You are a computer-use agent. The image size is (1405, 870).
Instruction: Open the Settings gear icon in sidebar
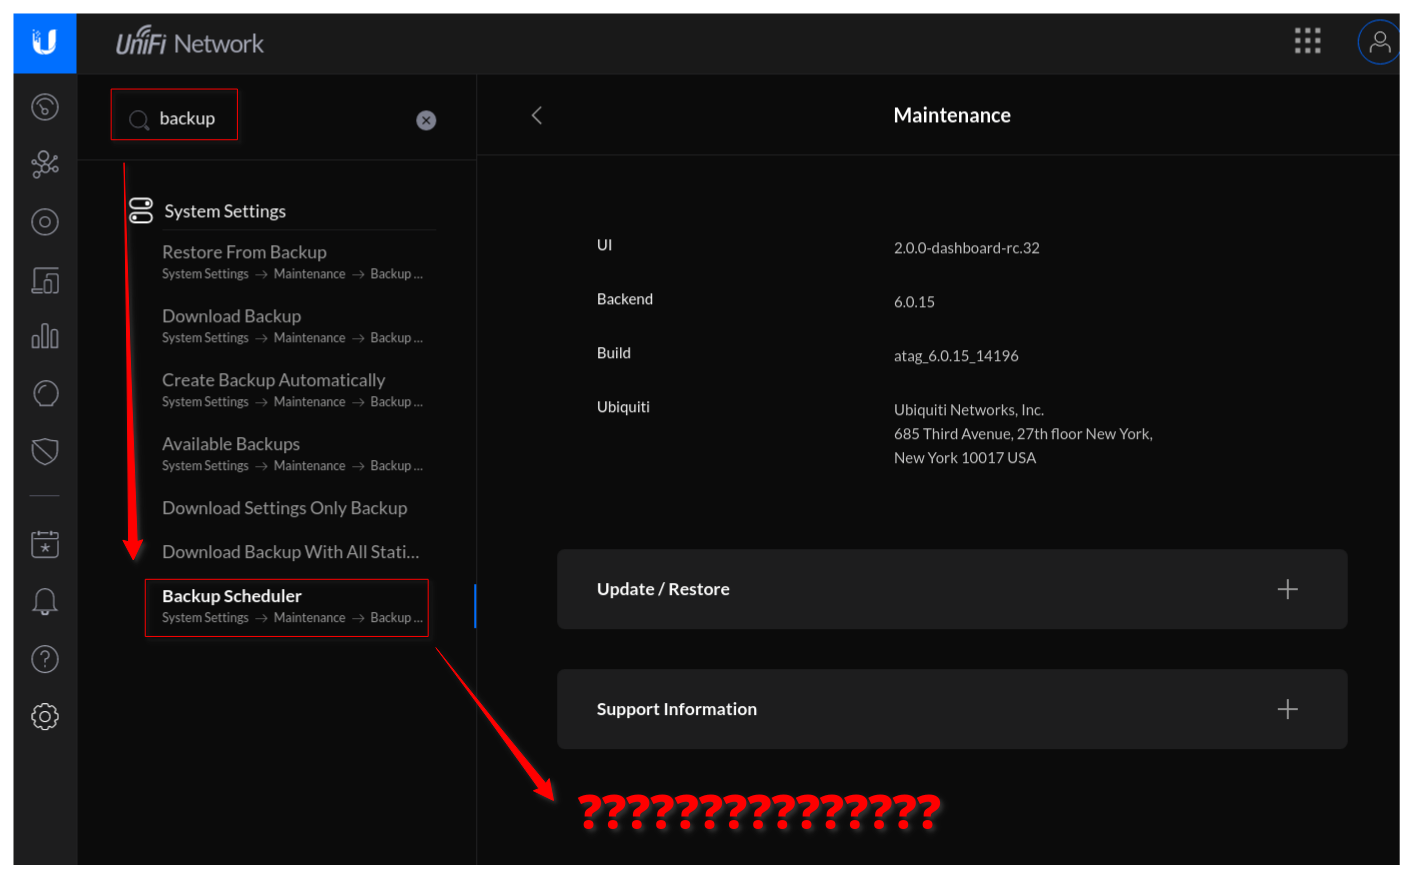coord(45,716)
